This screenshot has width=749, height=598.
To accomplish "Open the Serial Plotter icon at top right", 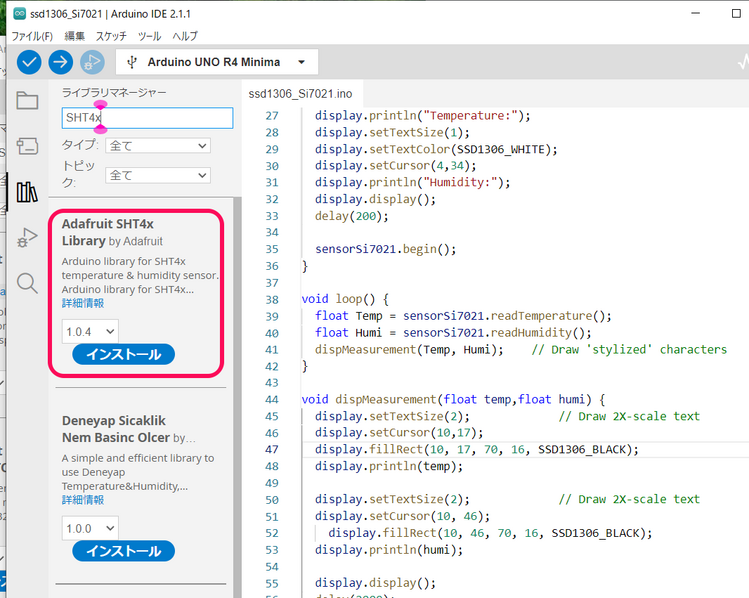I will tap(739, 62).
